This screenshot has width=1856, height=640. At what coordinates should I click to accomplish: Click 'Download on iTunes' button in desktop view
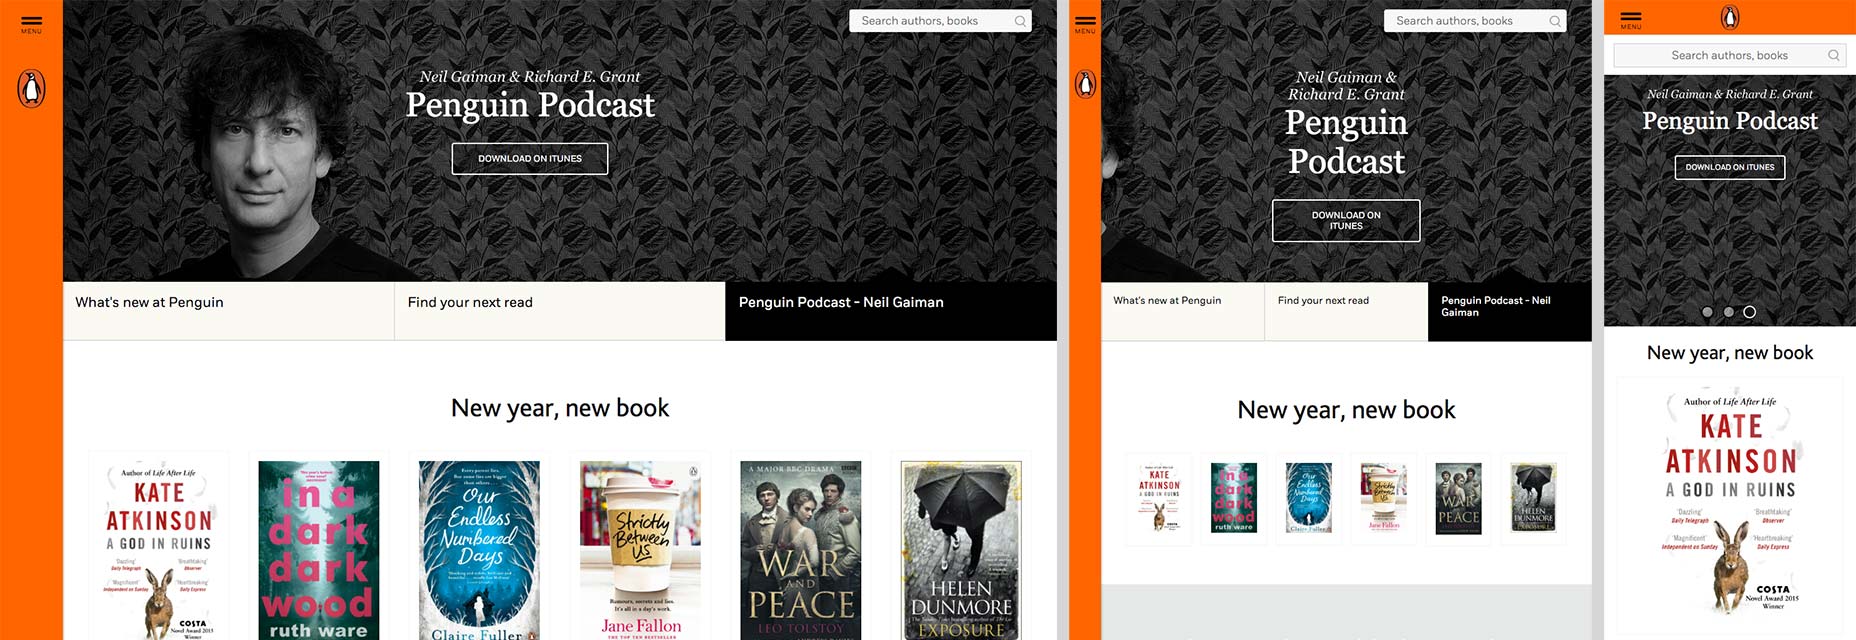(530, 159)
